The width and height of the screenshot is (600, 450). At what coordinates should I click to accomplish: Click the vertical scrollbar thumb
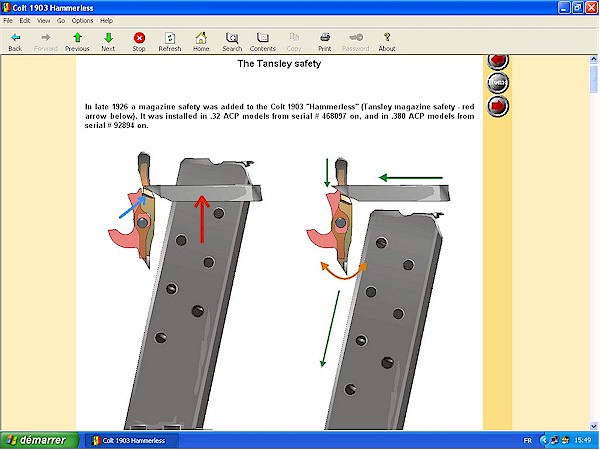coord(593,78)
